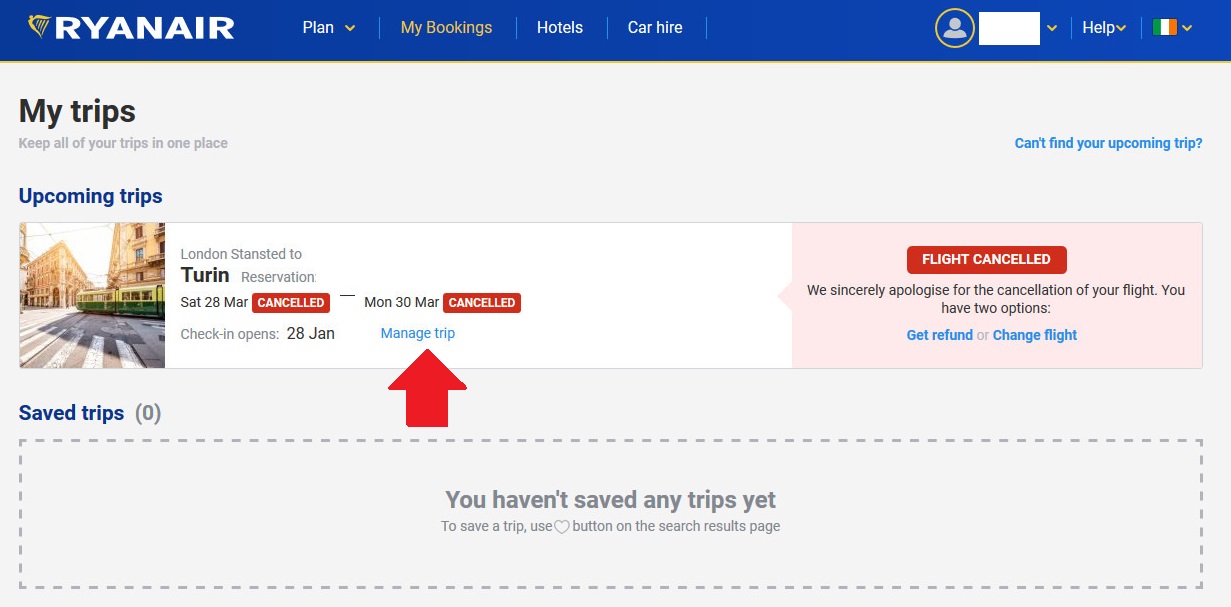Click the red FLIGHT CANCELLED badge
This screenshot has width=1231, height=607.
(986, 259)
